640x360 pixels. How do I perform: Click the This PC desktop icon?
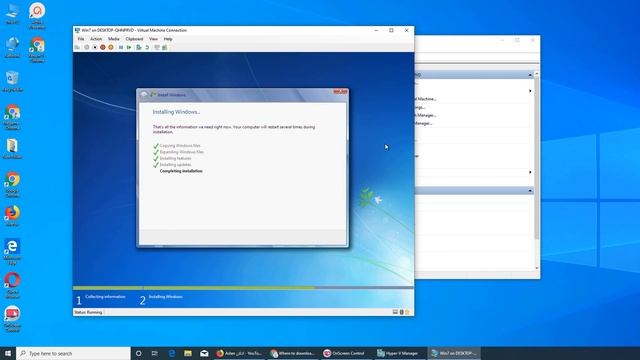pyautogui.click(x=12, y=13)
